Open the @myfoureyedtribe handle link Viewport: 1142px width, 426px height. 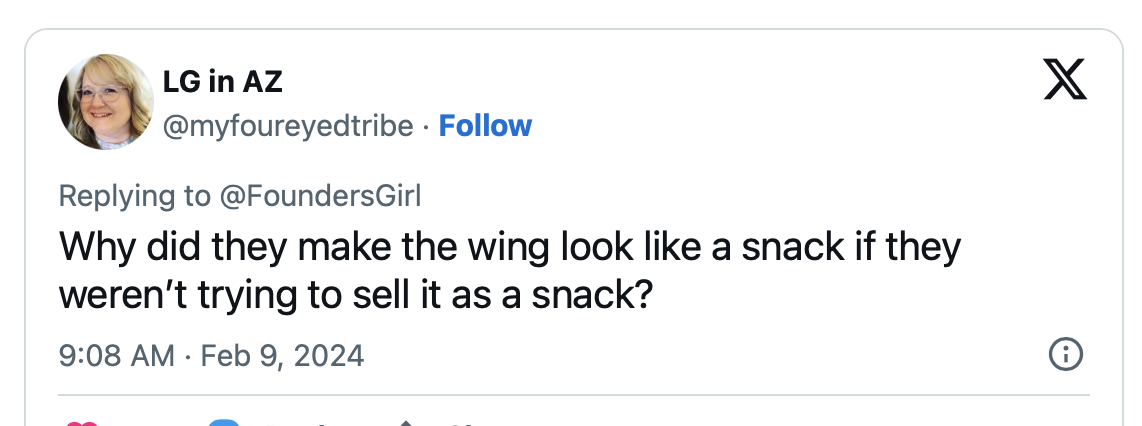coord(287,126)
